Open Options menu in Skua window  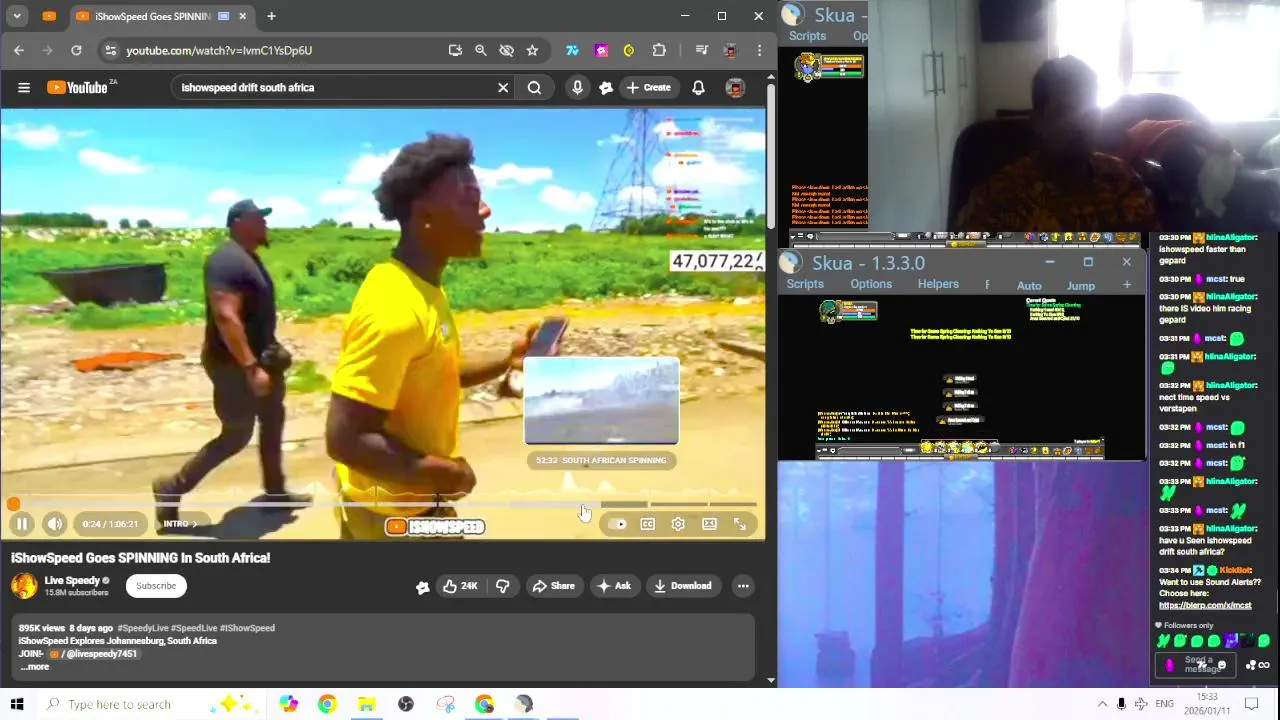(871, 284)
